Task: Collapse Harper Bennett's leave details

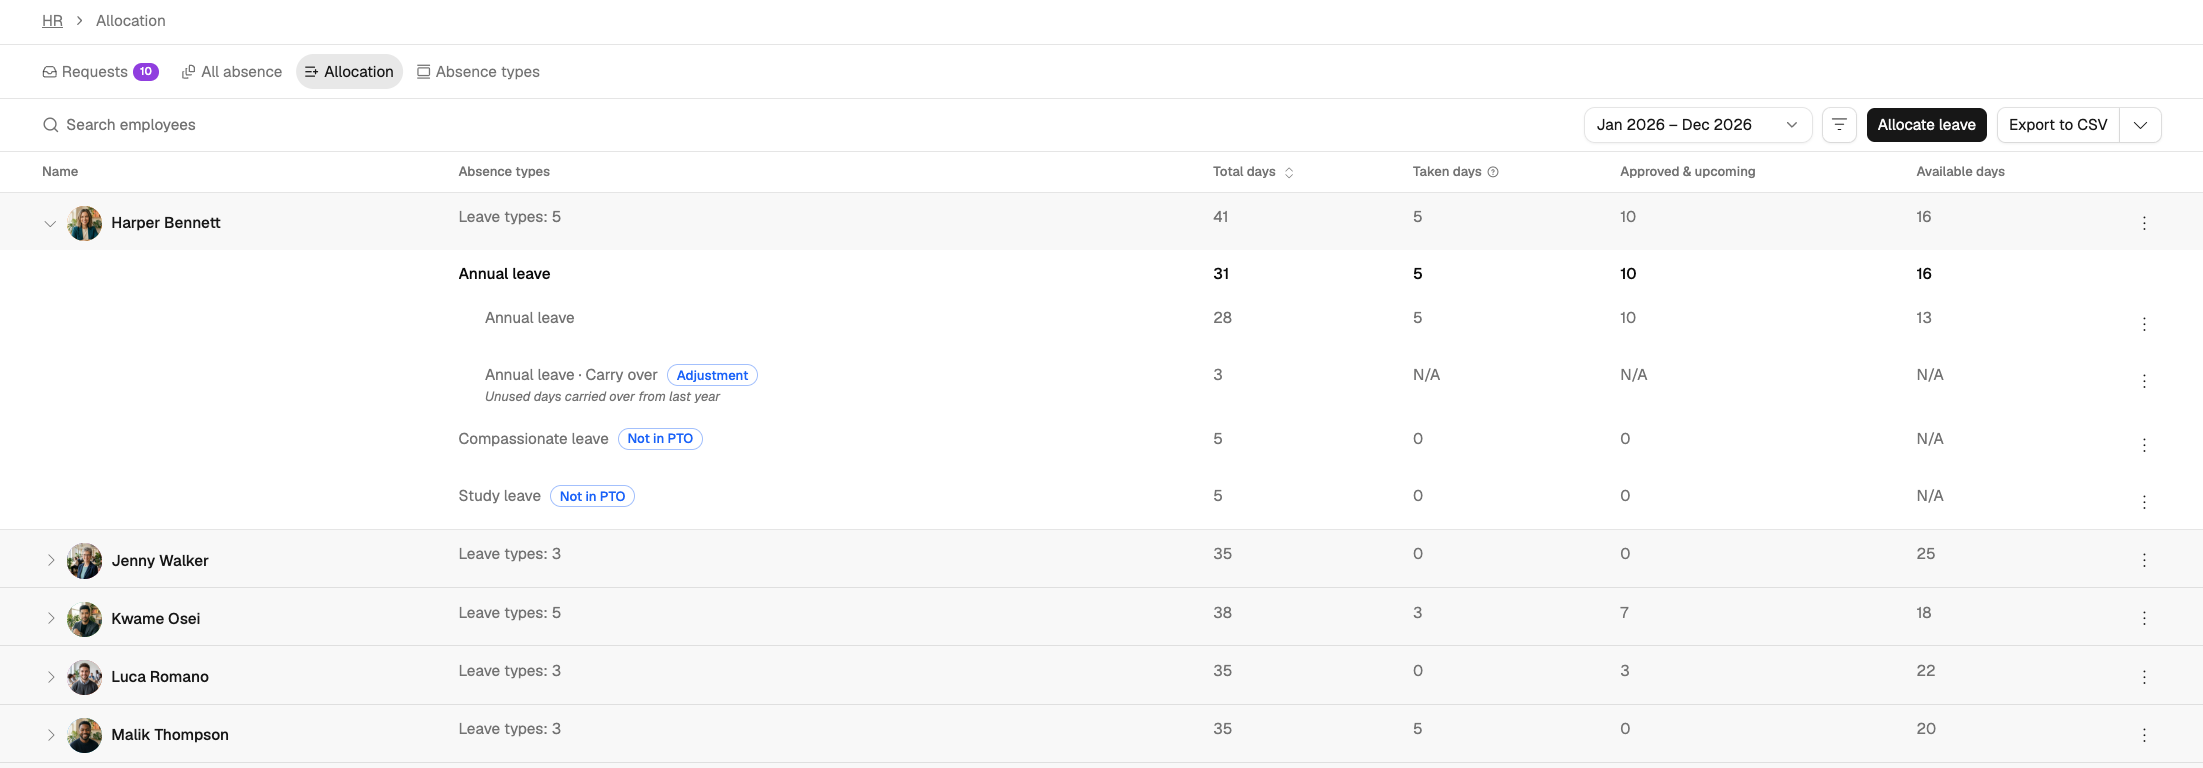Action: [x=50, y=223]
